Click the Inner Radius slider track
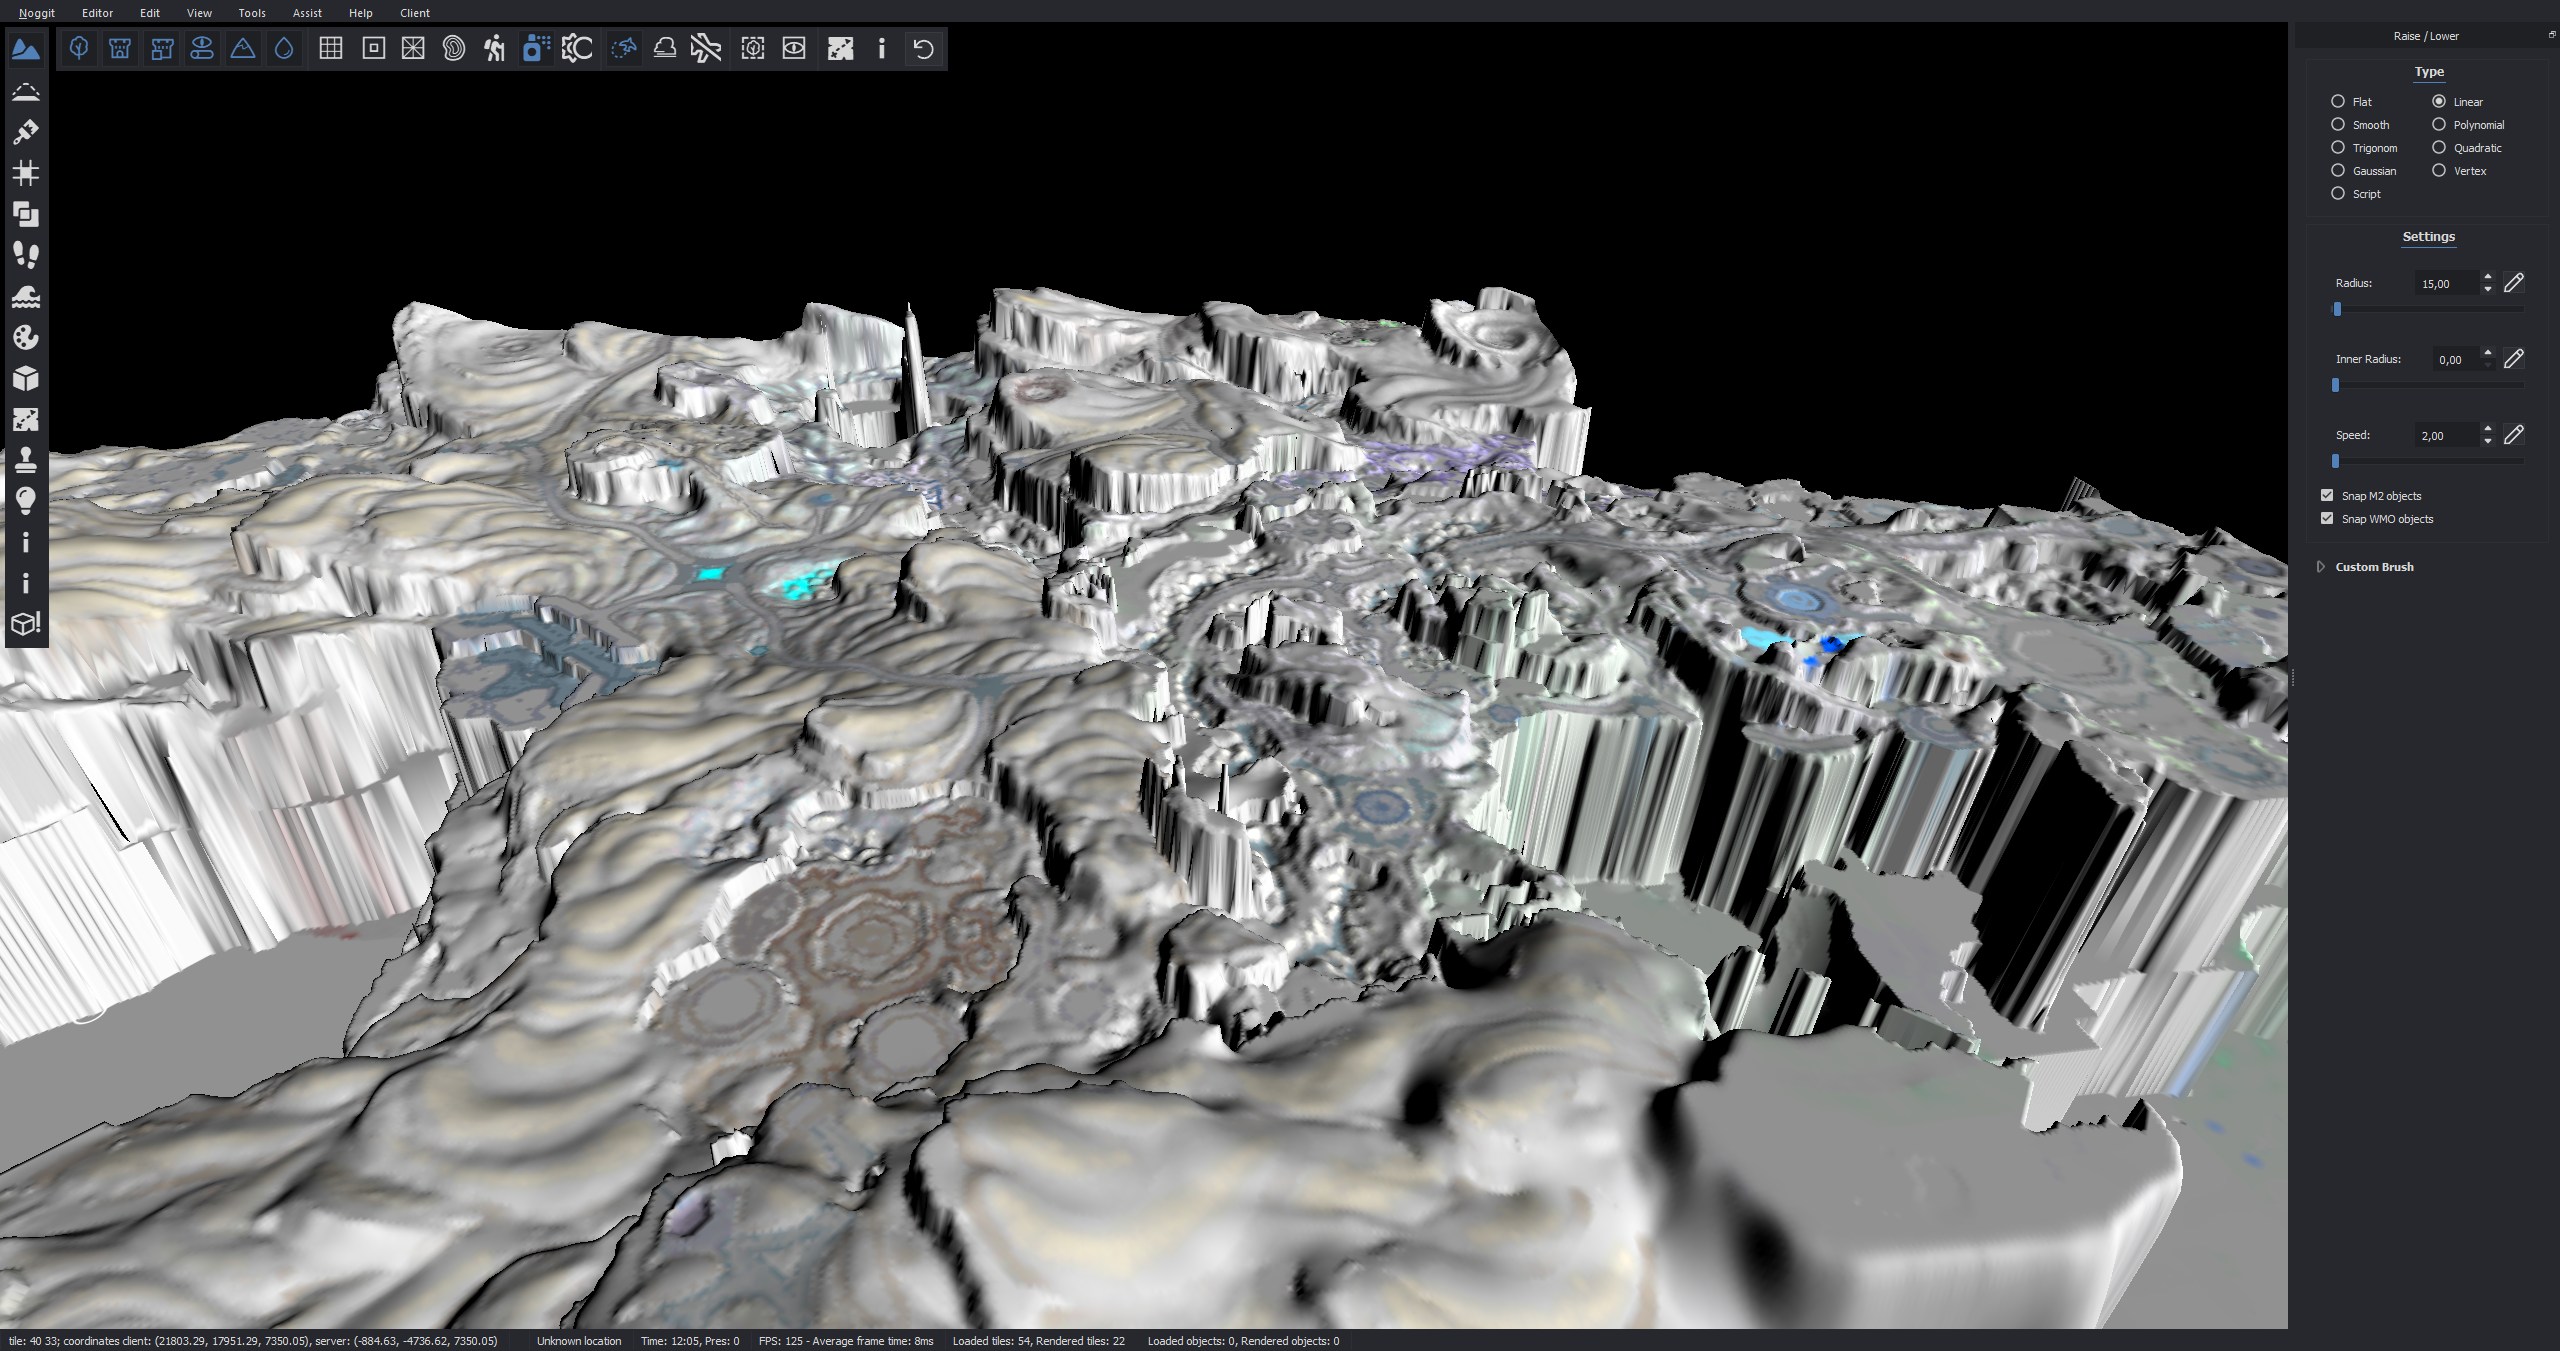The width and height of the screenshot is (2560, 1351). 2430,385
